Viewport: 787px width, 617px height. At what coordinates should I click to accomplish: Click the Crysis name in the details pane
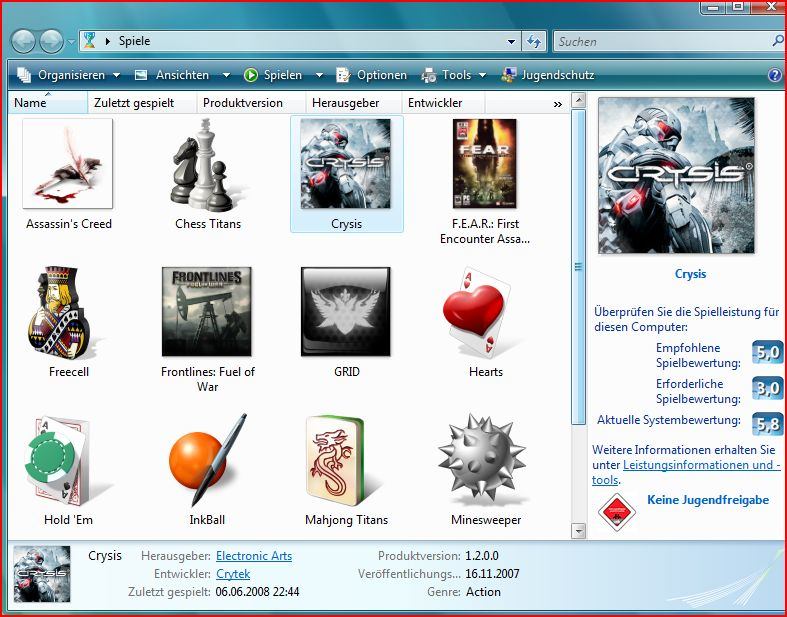click(x=105, y=556)
